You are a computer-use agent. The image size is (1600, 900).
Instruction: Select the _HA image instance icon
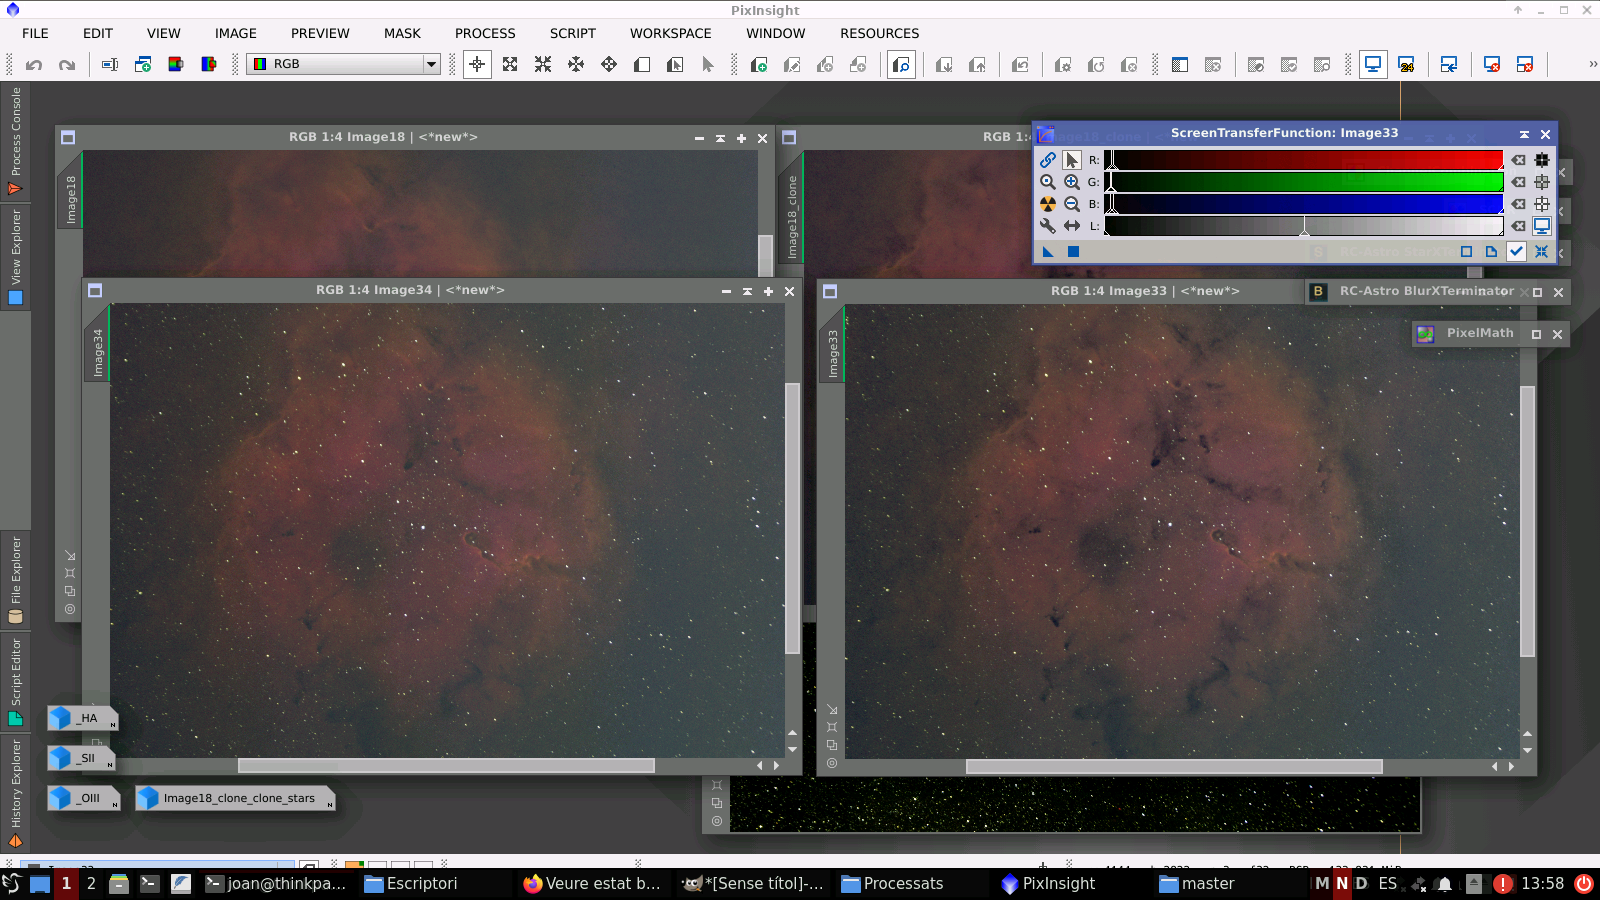(x=58, y=718)
